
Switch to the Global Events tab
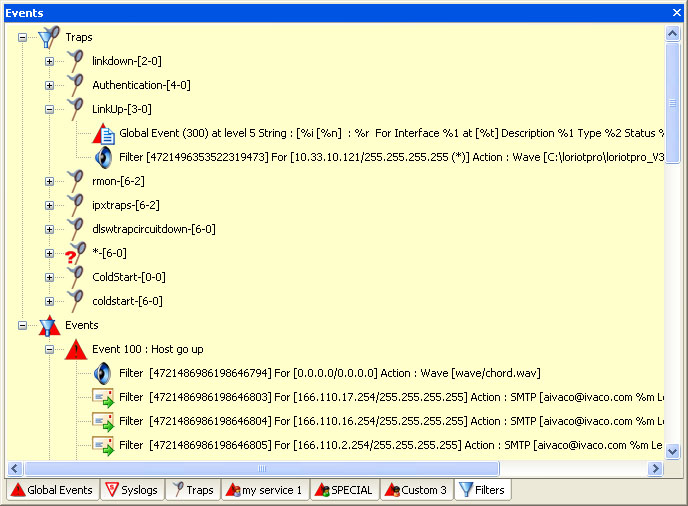(52, 490)
